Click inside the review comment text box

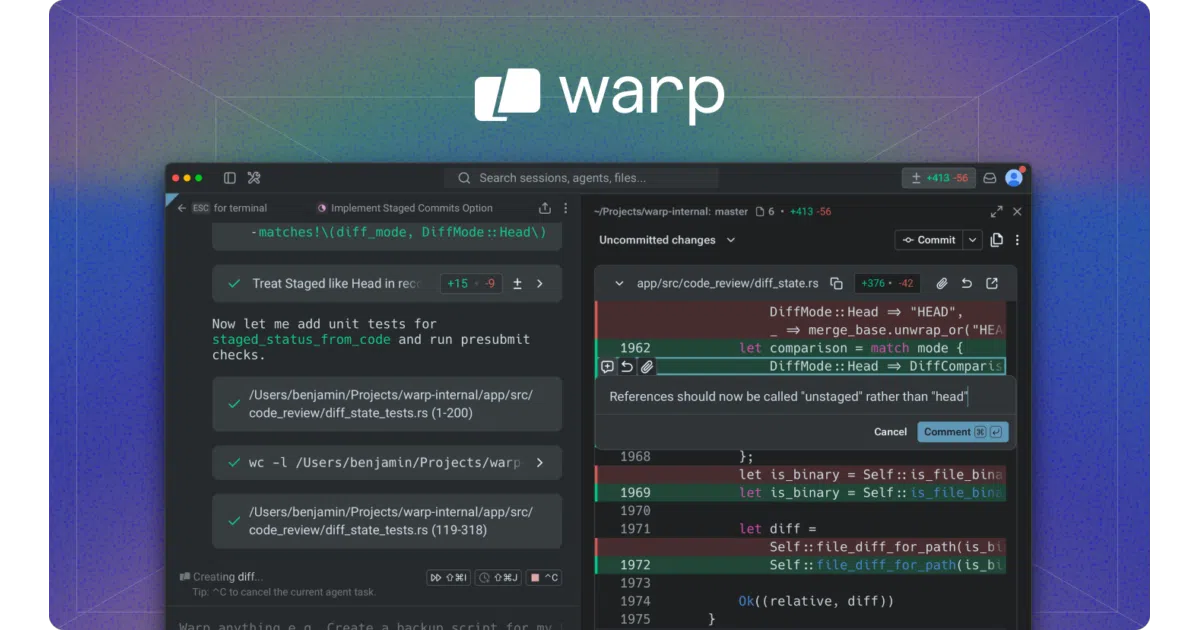point(806,397)
